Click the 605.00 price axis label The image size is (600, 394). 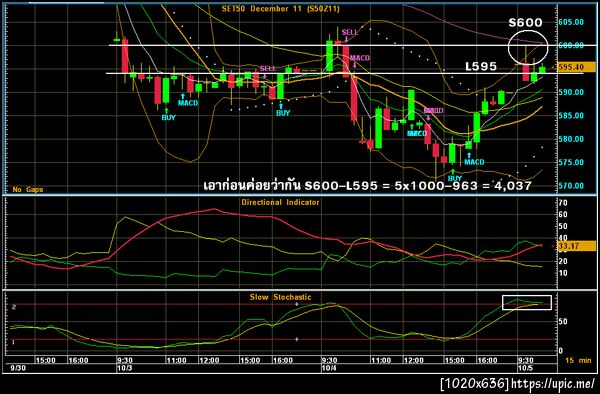point(571,22)
